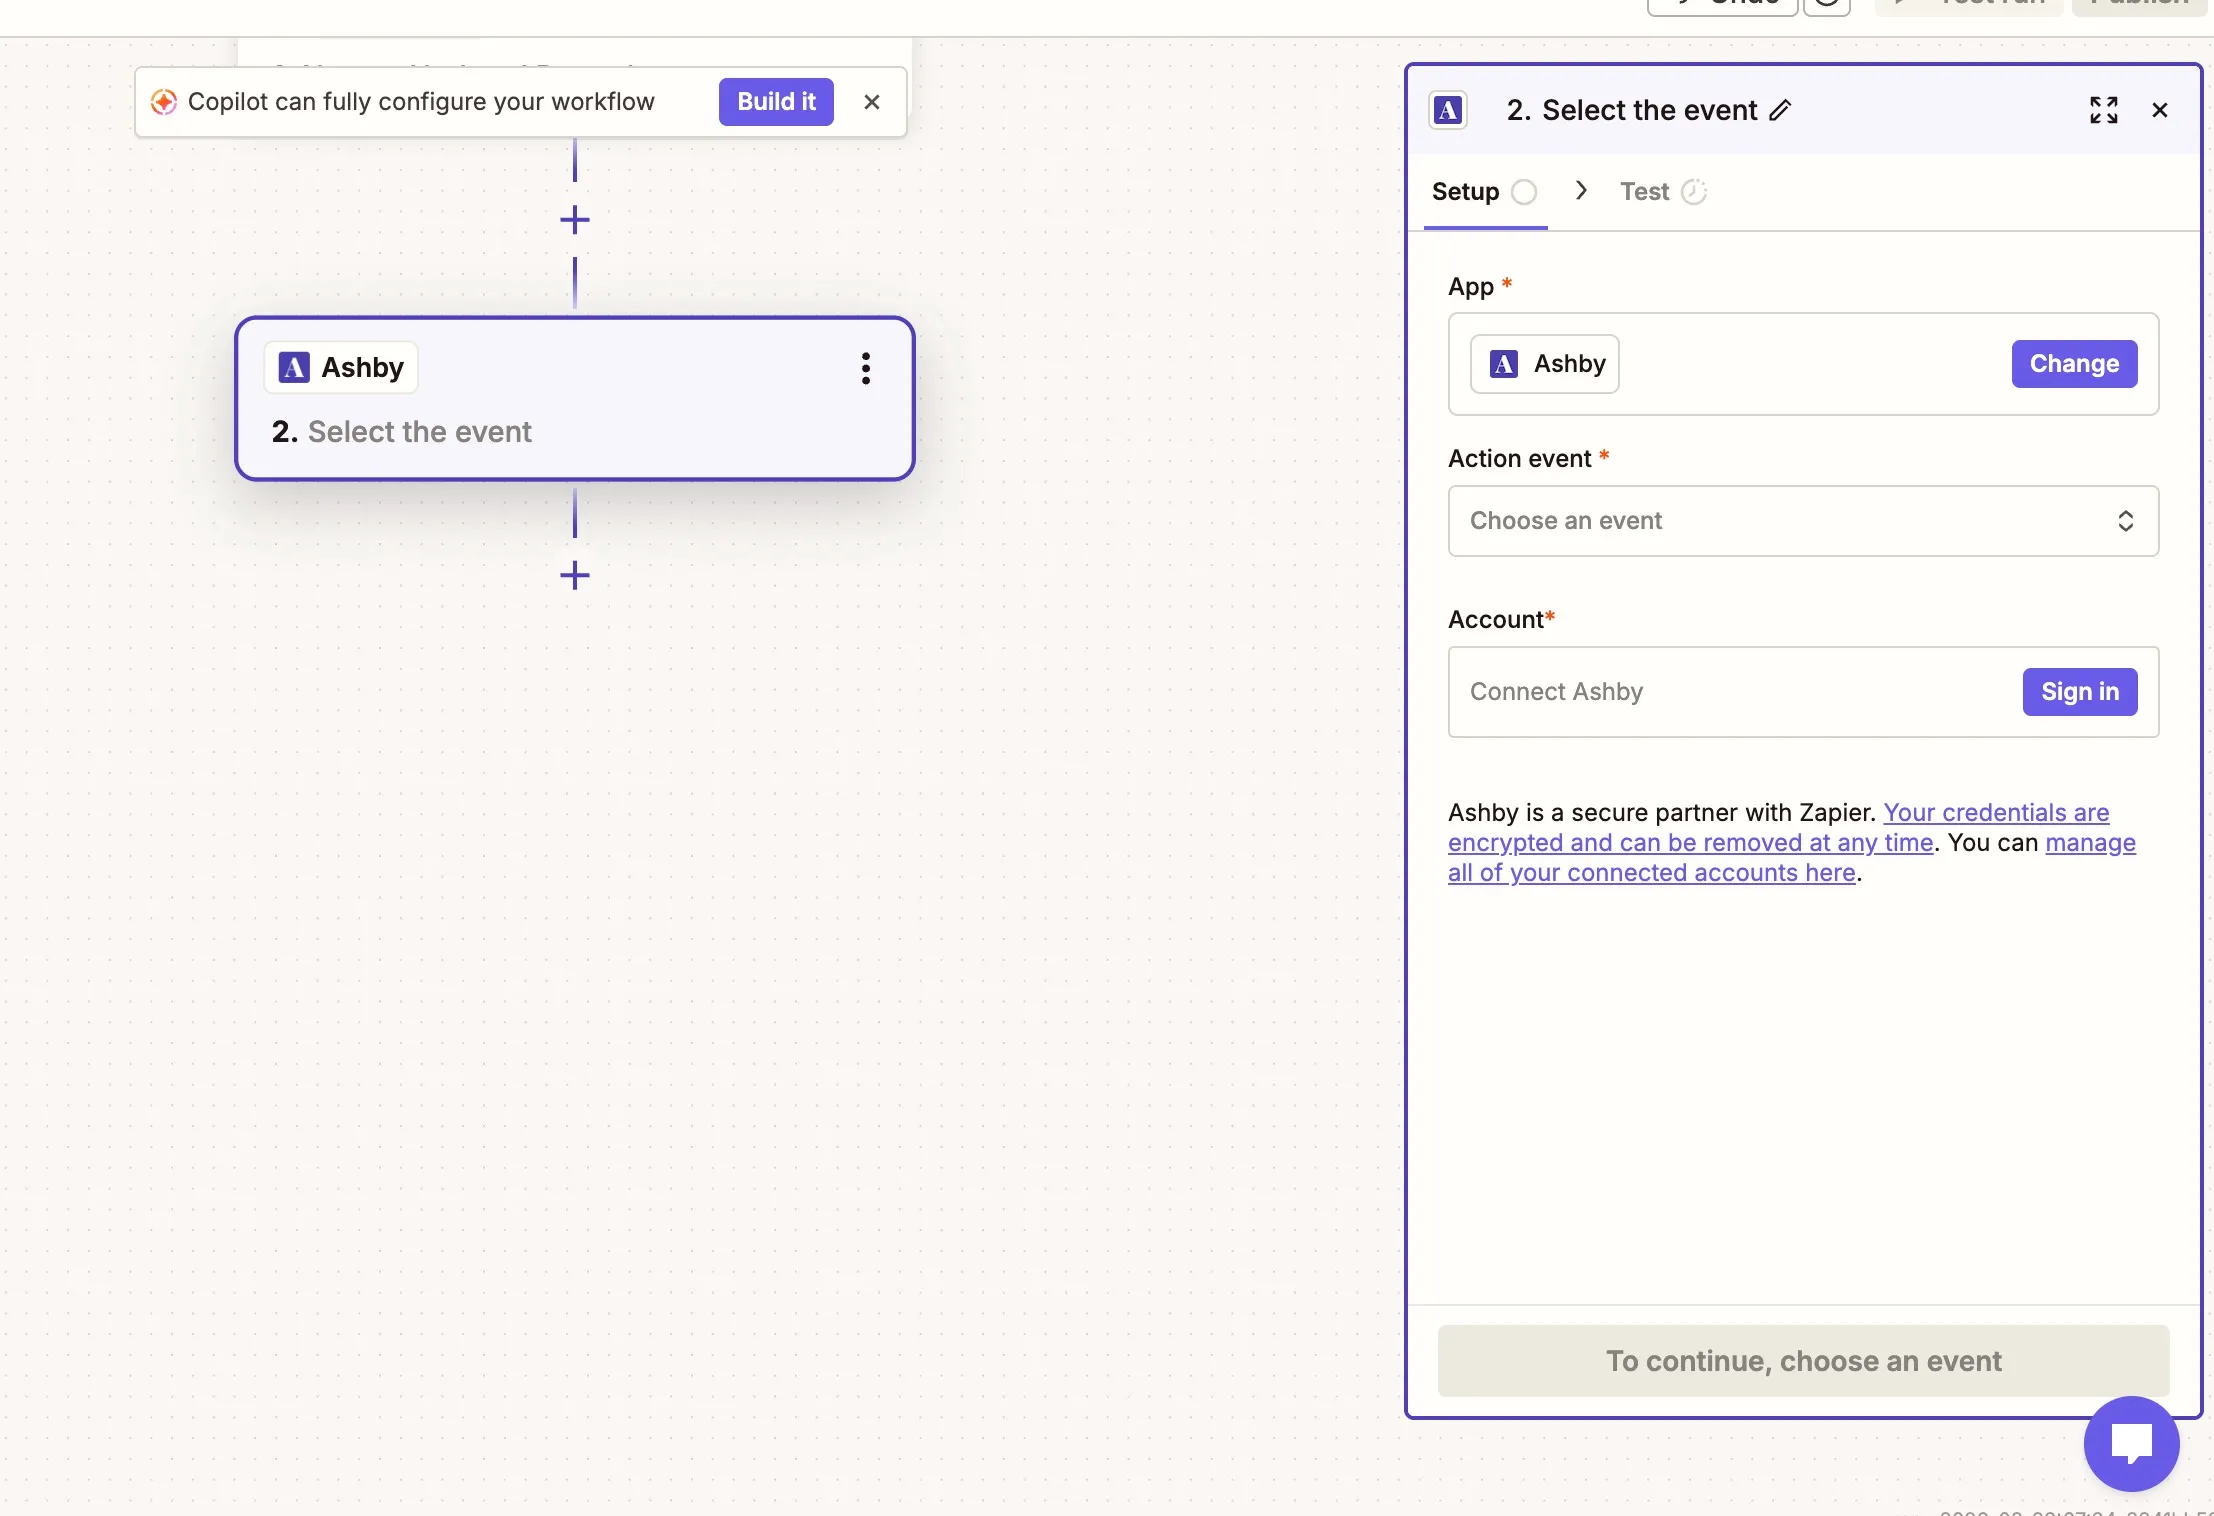Screen dimensions: 2214x1516
Task: Click 'To continue, choose an event' button
Action: (x=1803, y=1361)
